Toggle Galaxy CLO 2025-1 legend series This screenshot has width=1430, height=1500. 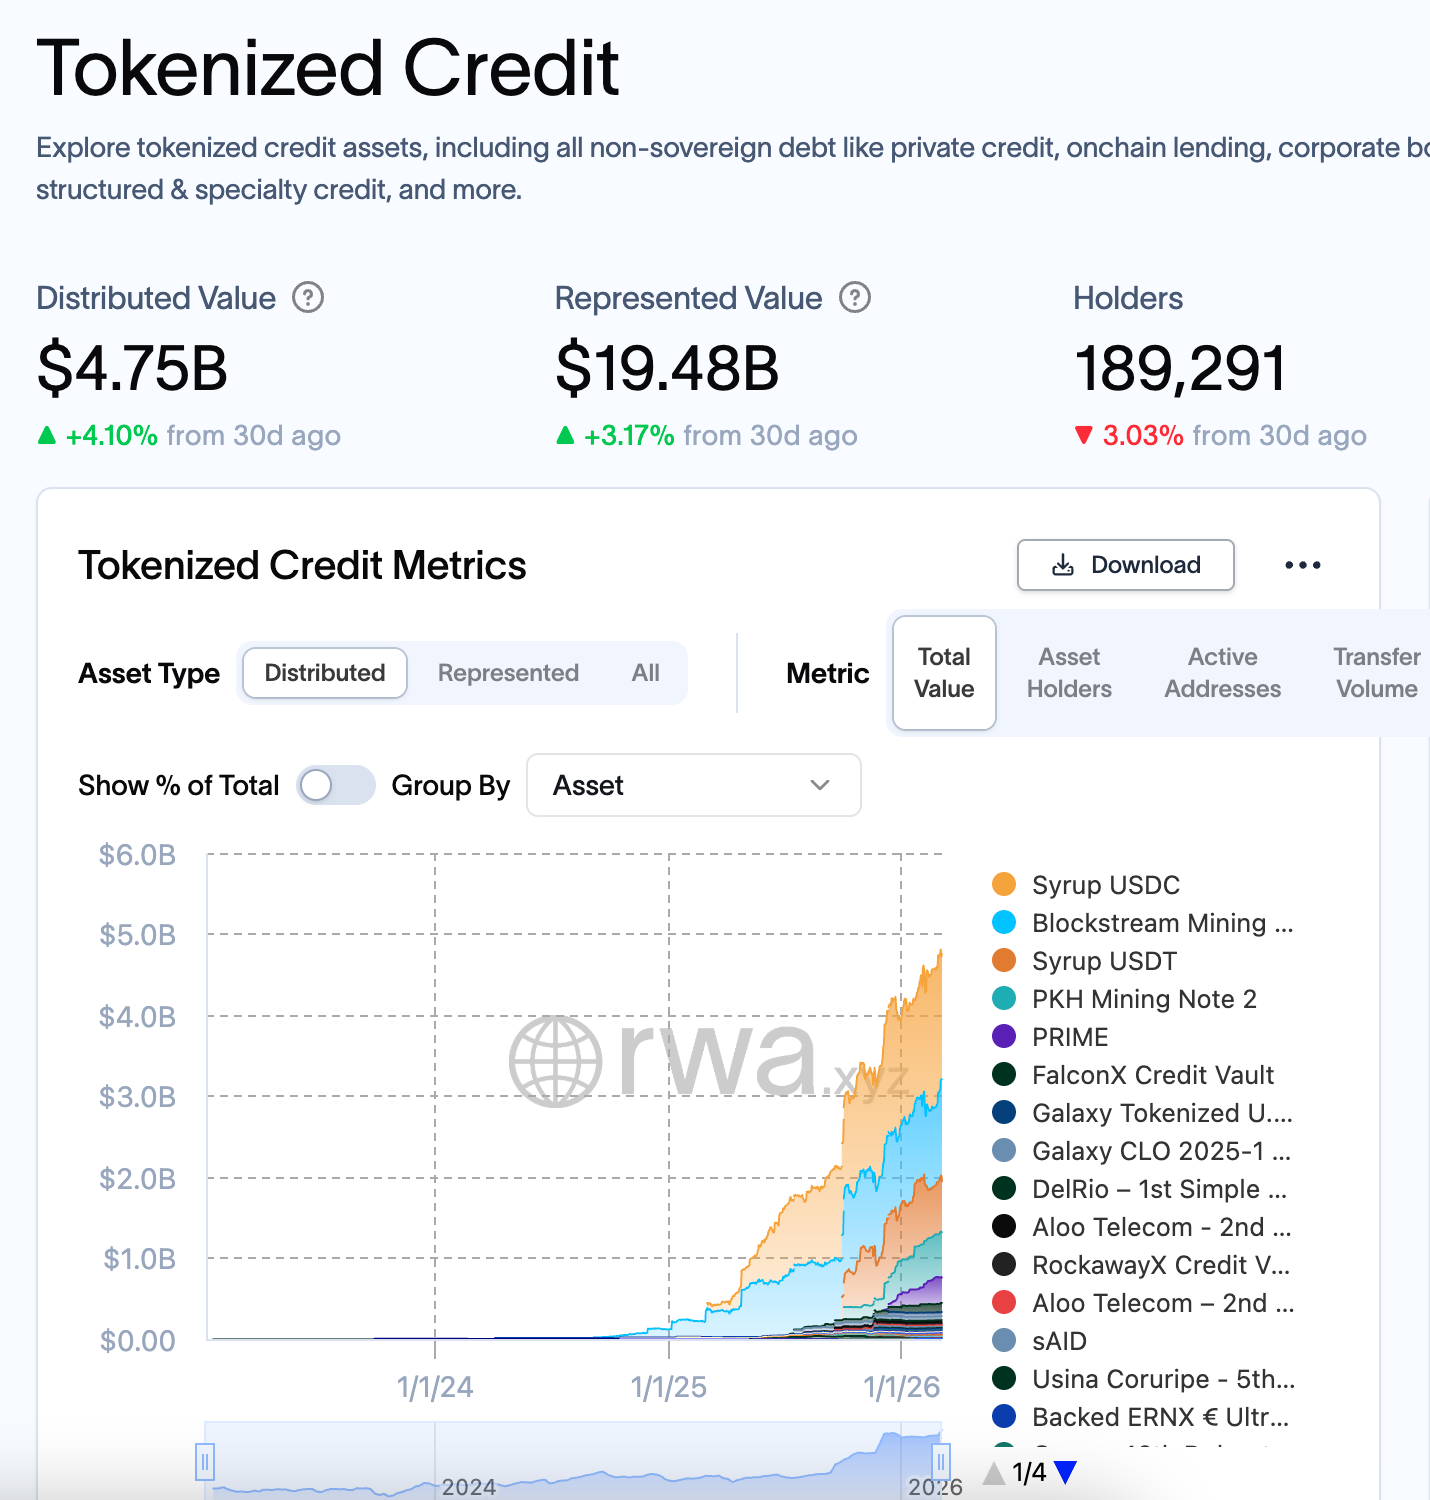(1142, 1151)
